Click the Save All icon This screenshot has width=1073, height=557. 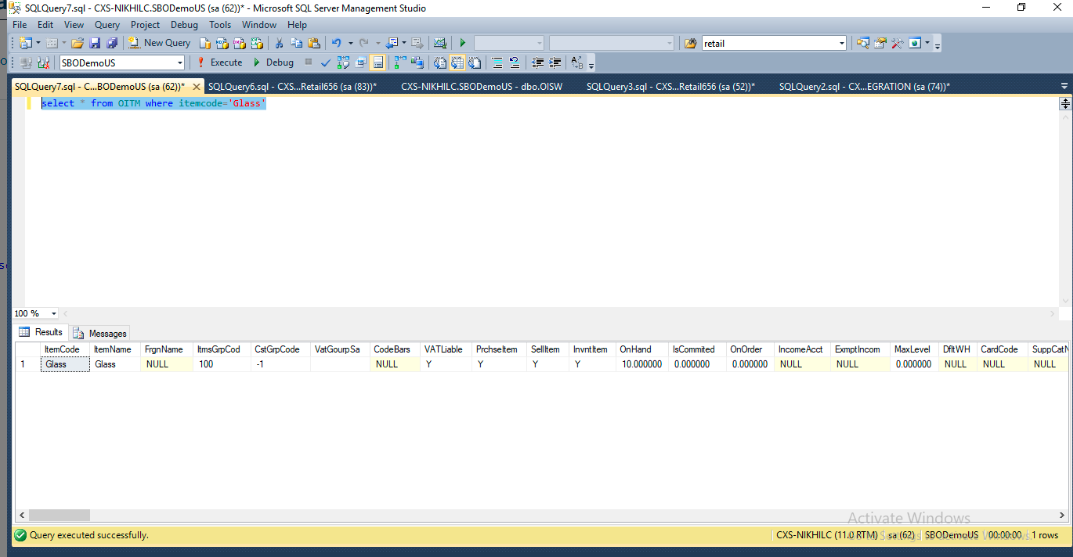point(112,43)
